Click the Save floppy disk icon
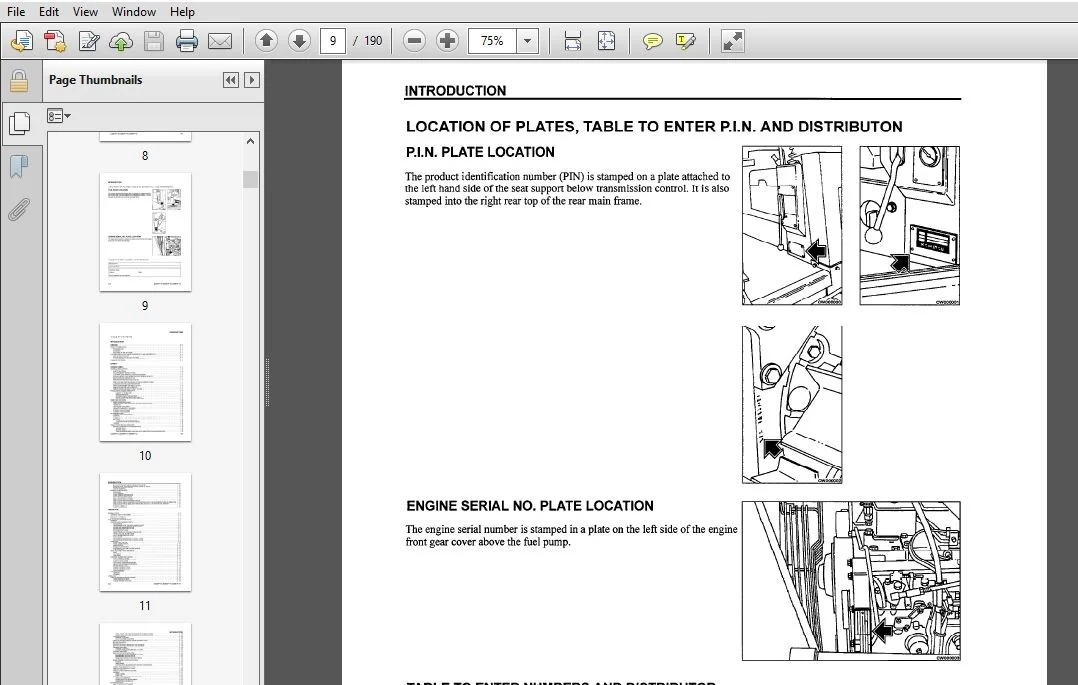Image resolution: width=1078 pixels, height=685 pixels. [153, 41]
